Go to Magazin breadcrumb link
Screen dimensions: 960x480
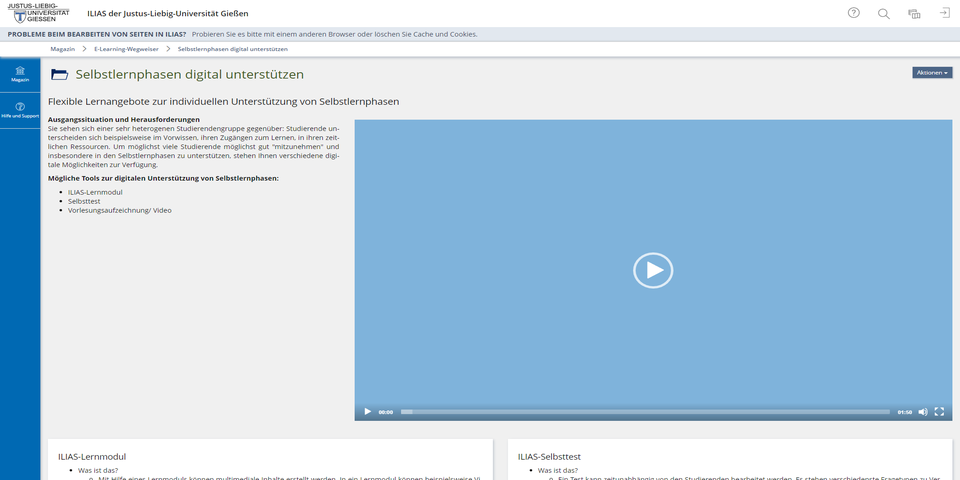[62, 49]
